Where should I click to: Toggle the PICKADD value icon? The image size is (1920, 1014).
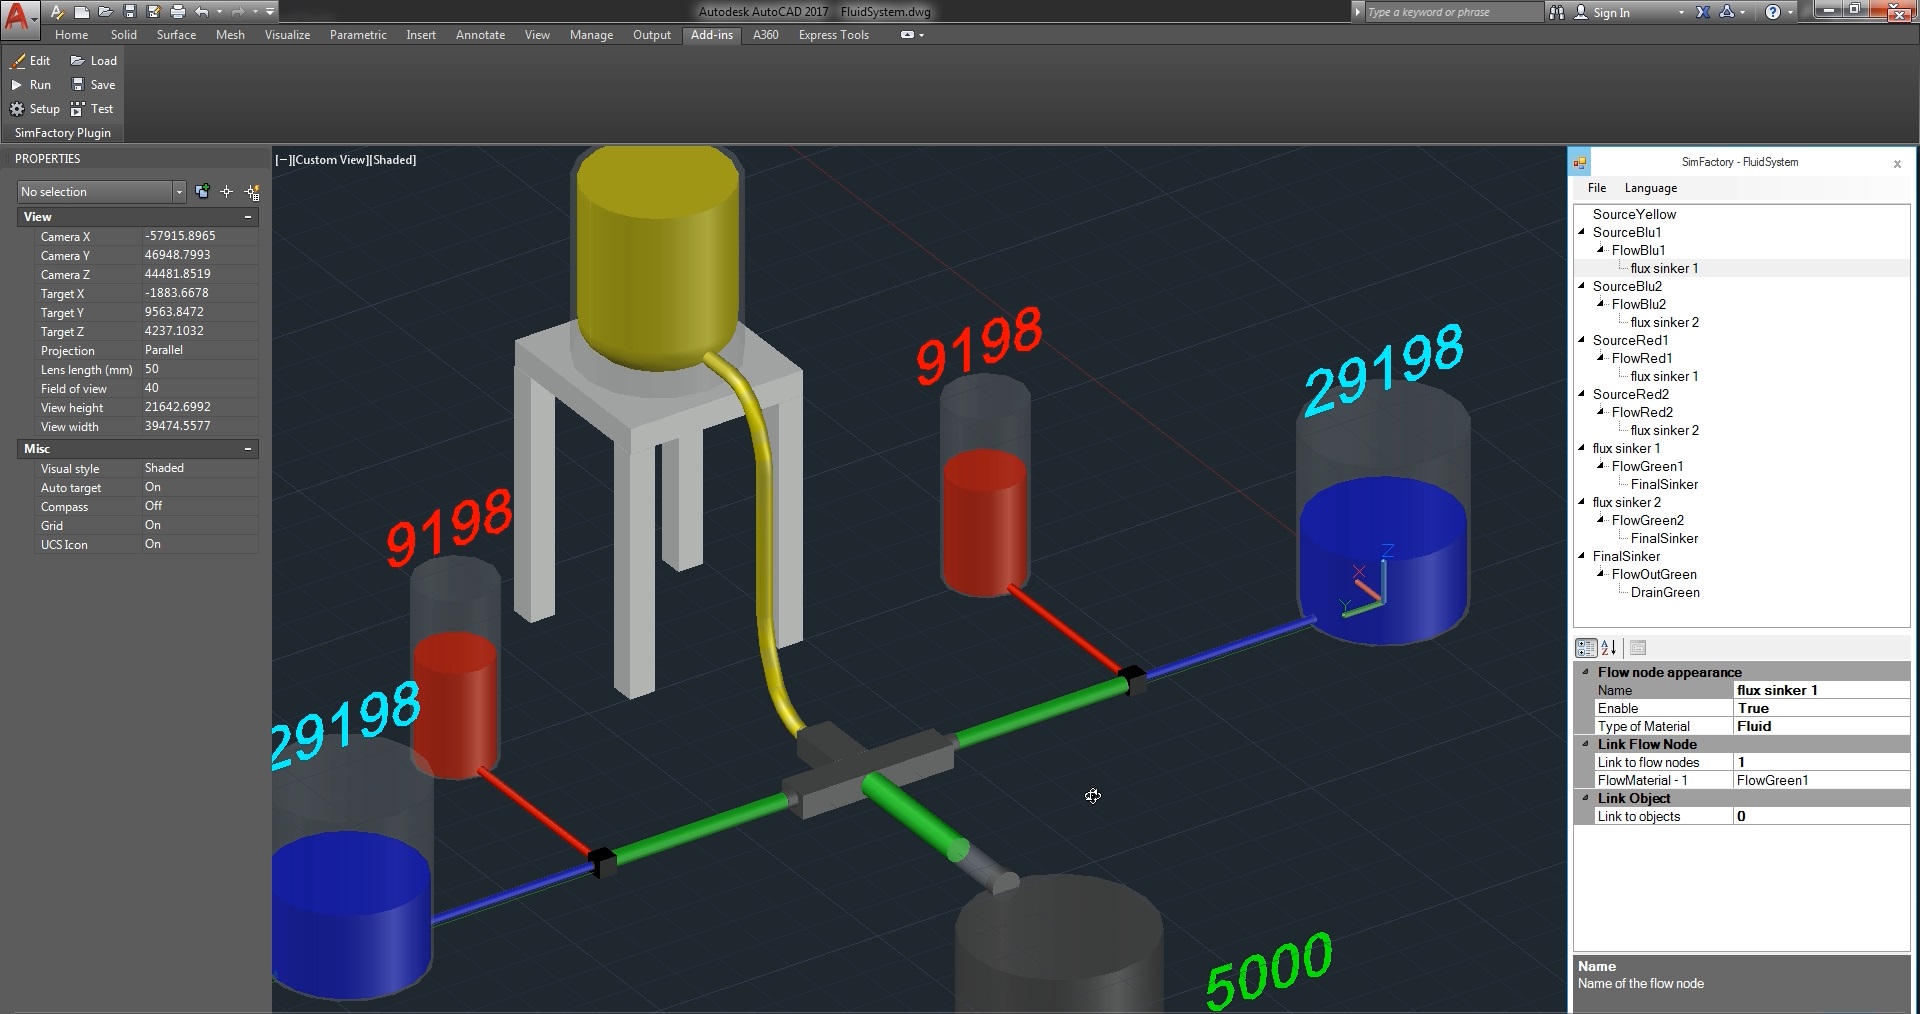tap(202, 192)
